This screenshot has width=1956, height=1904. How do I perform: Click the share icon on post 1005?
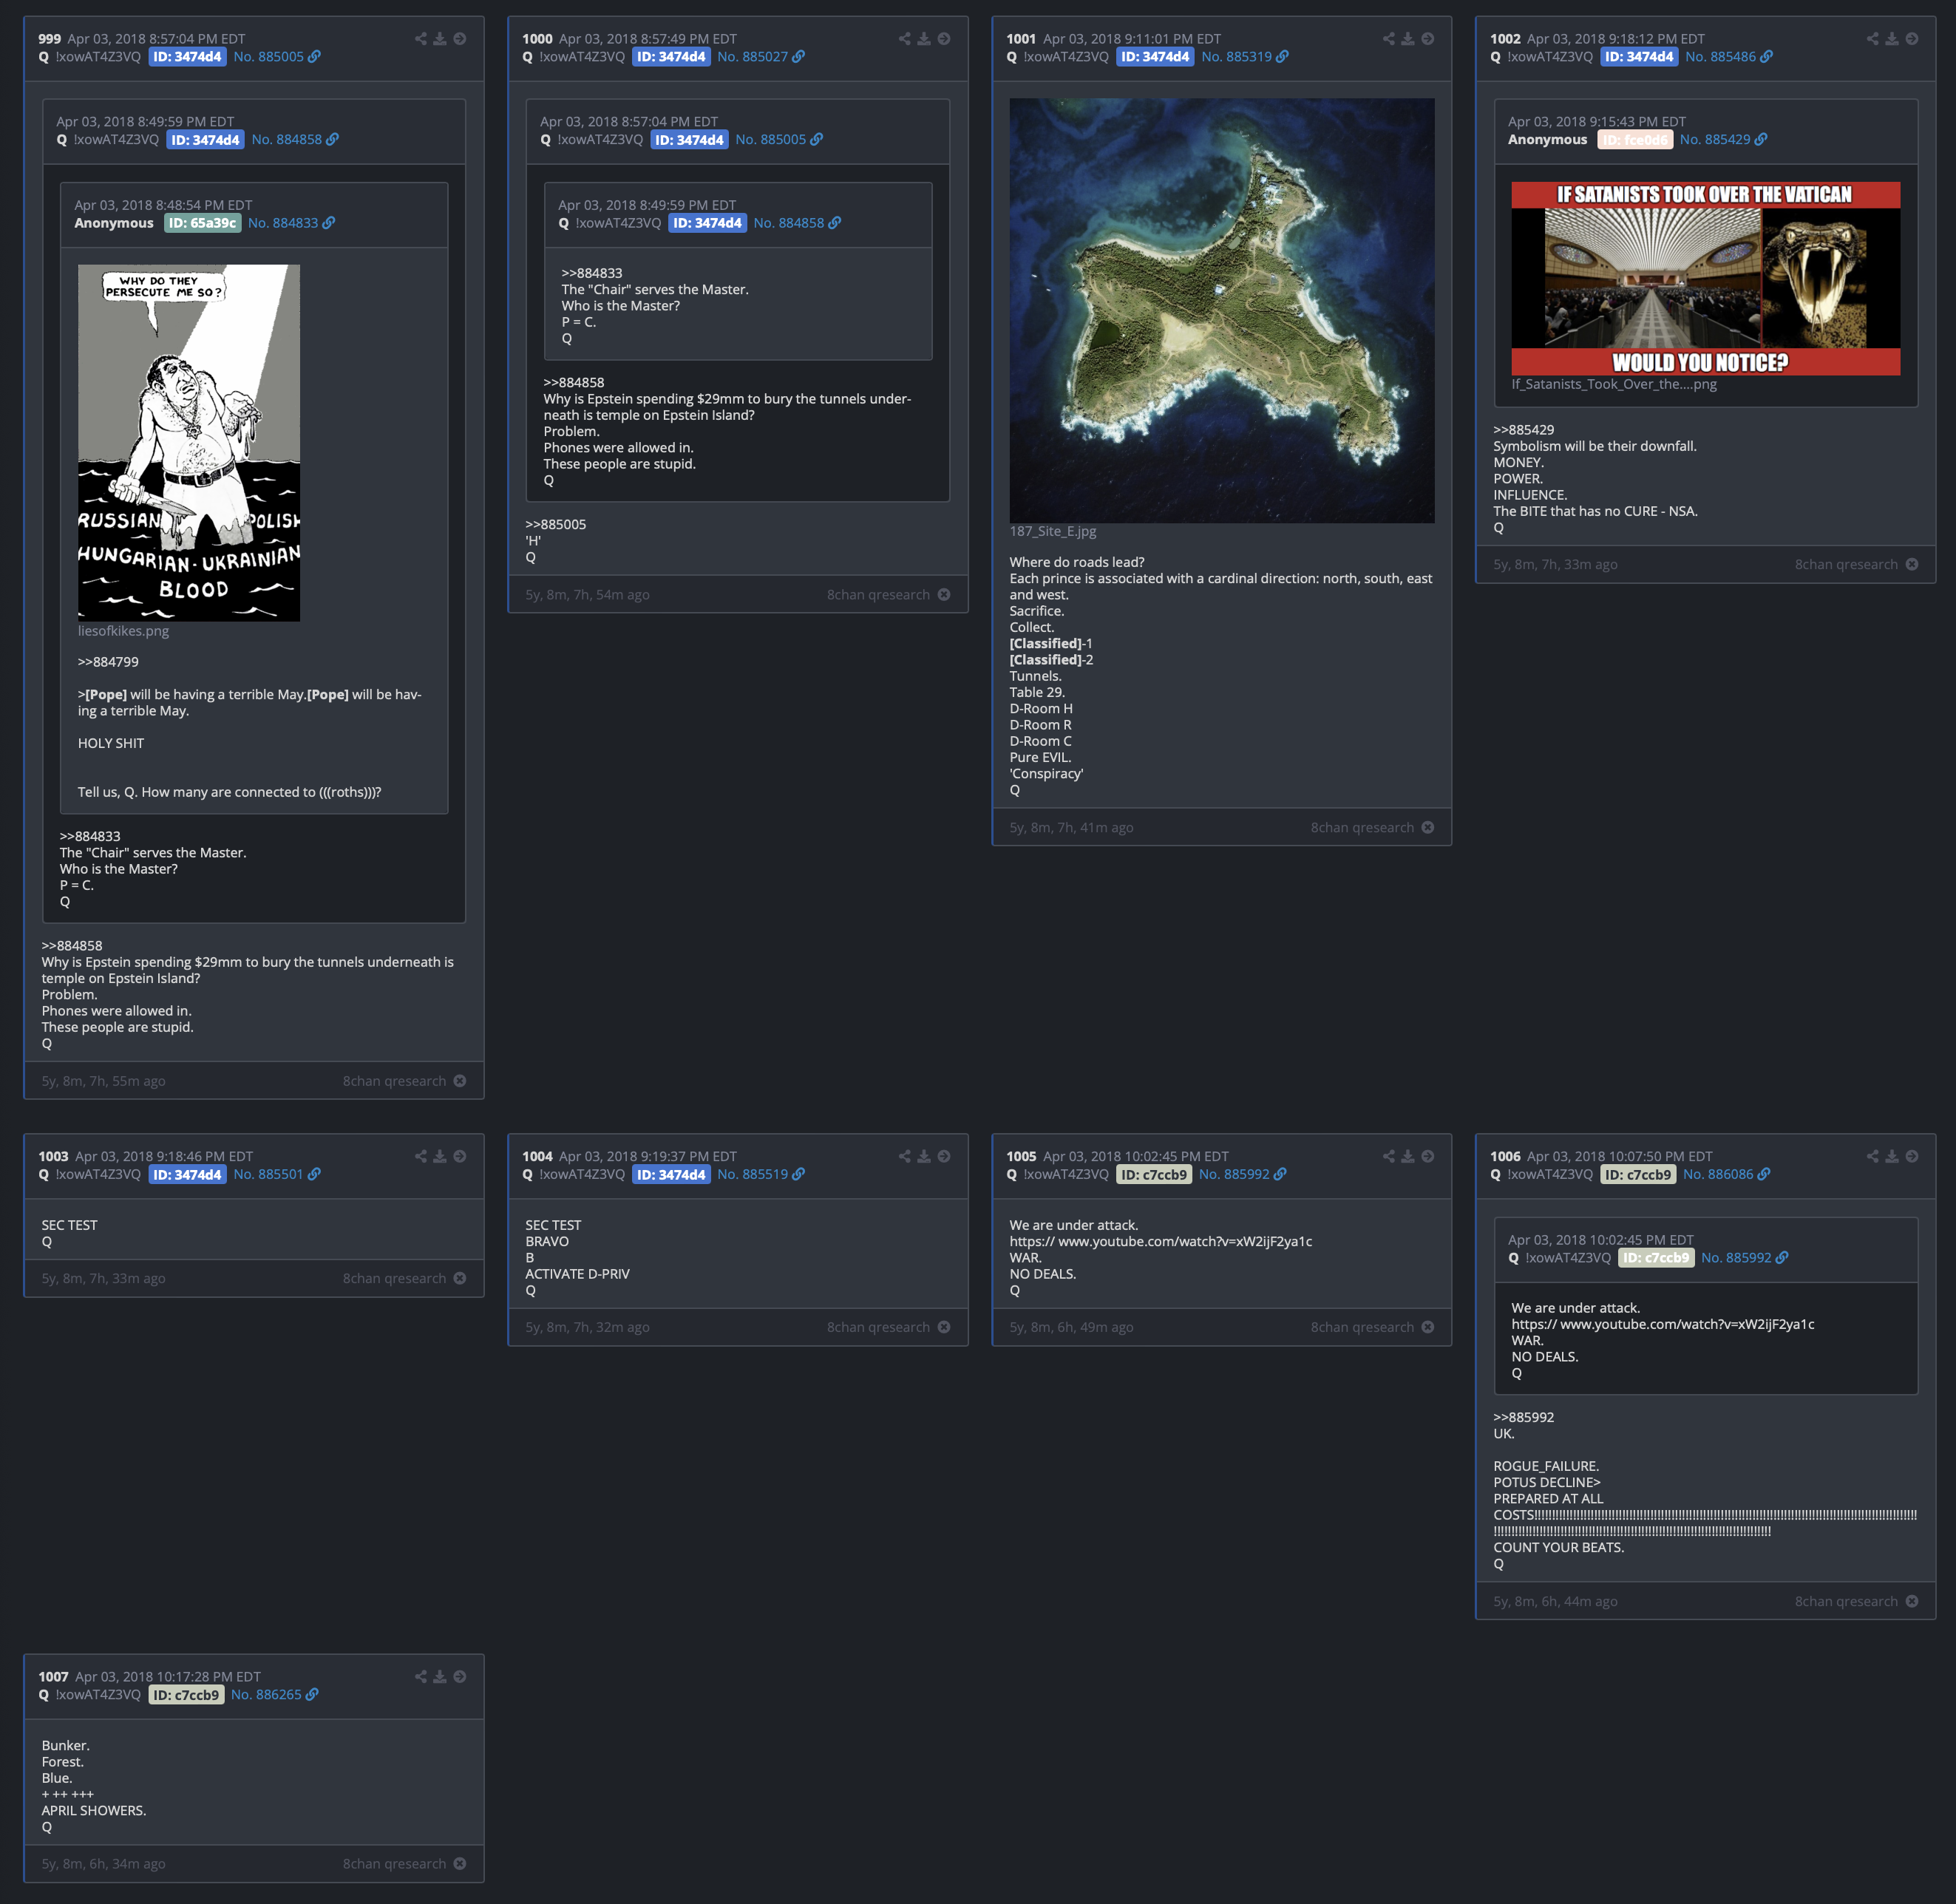(1388, 1156)
